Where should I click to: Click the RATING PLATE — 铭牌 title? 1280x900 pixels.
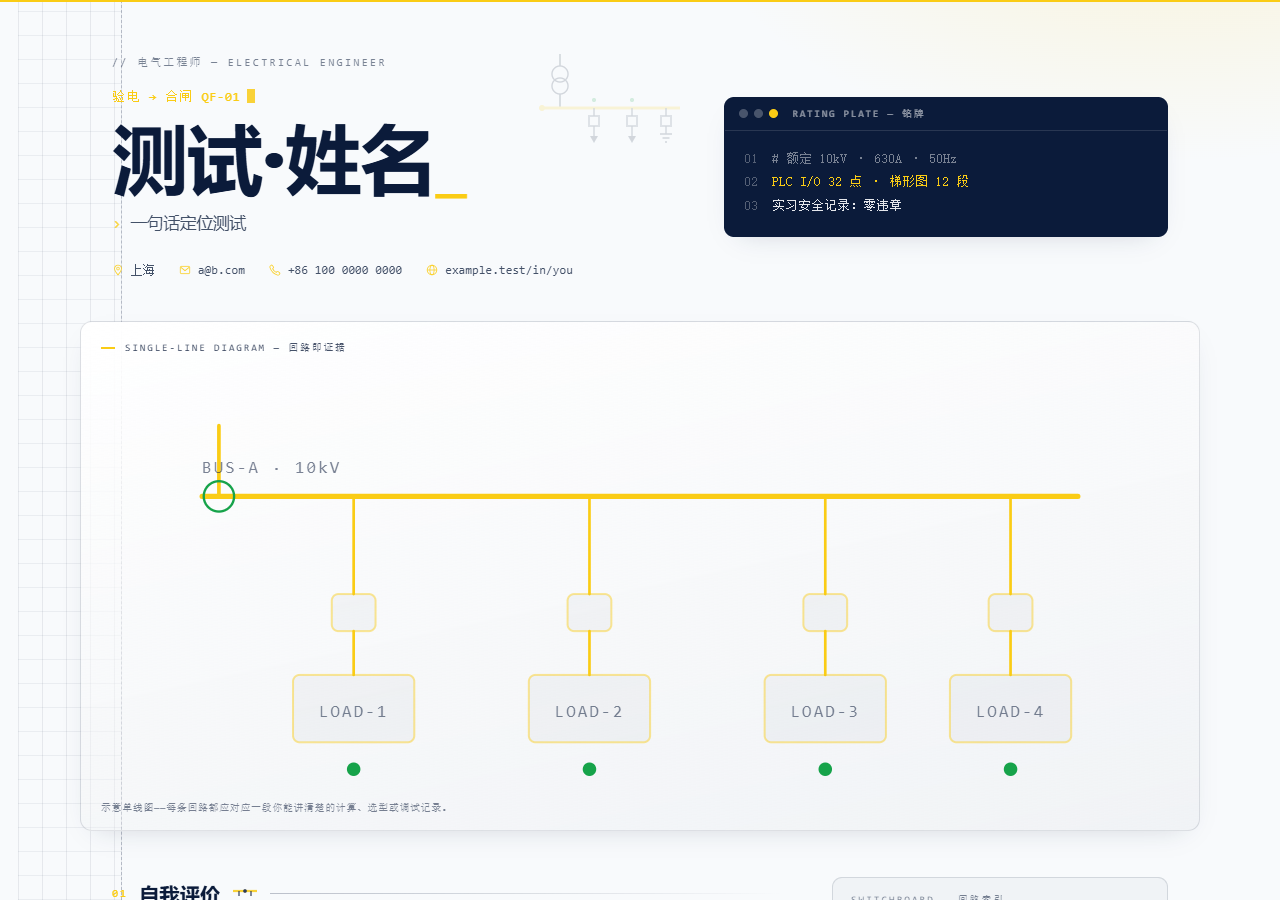click(x=858, y=114)
